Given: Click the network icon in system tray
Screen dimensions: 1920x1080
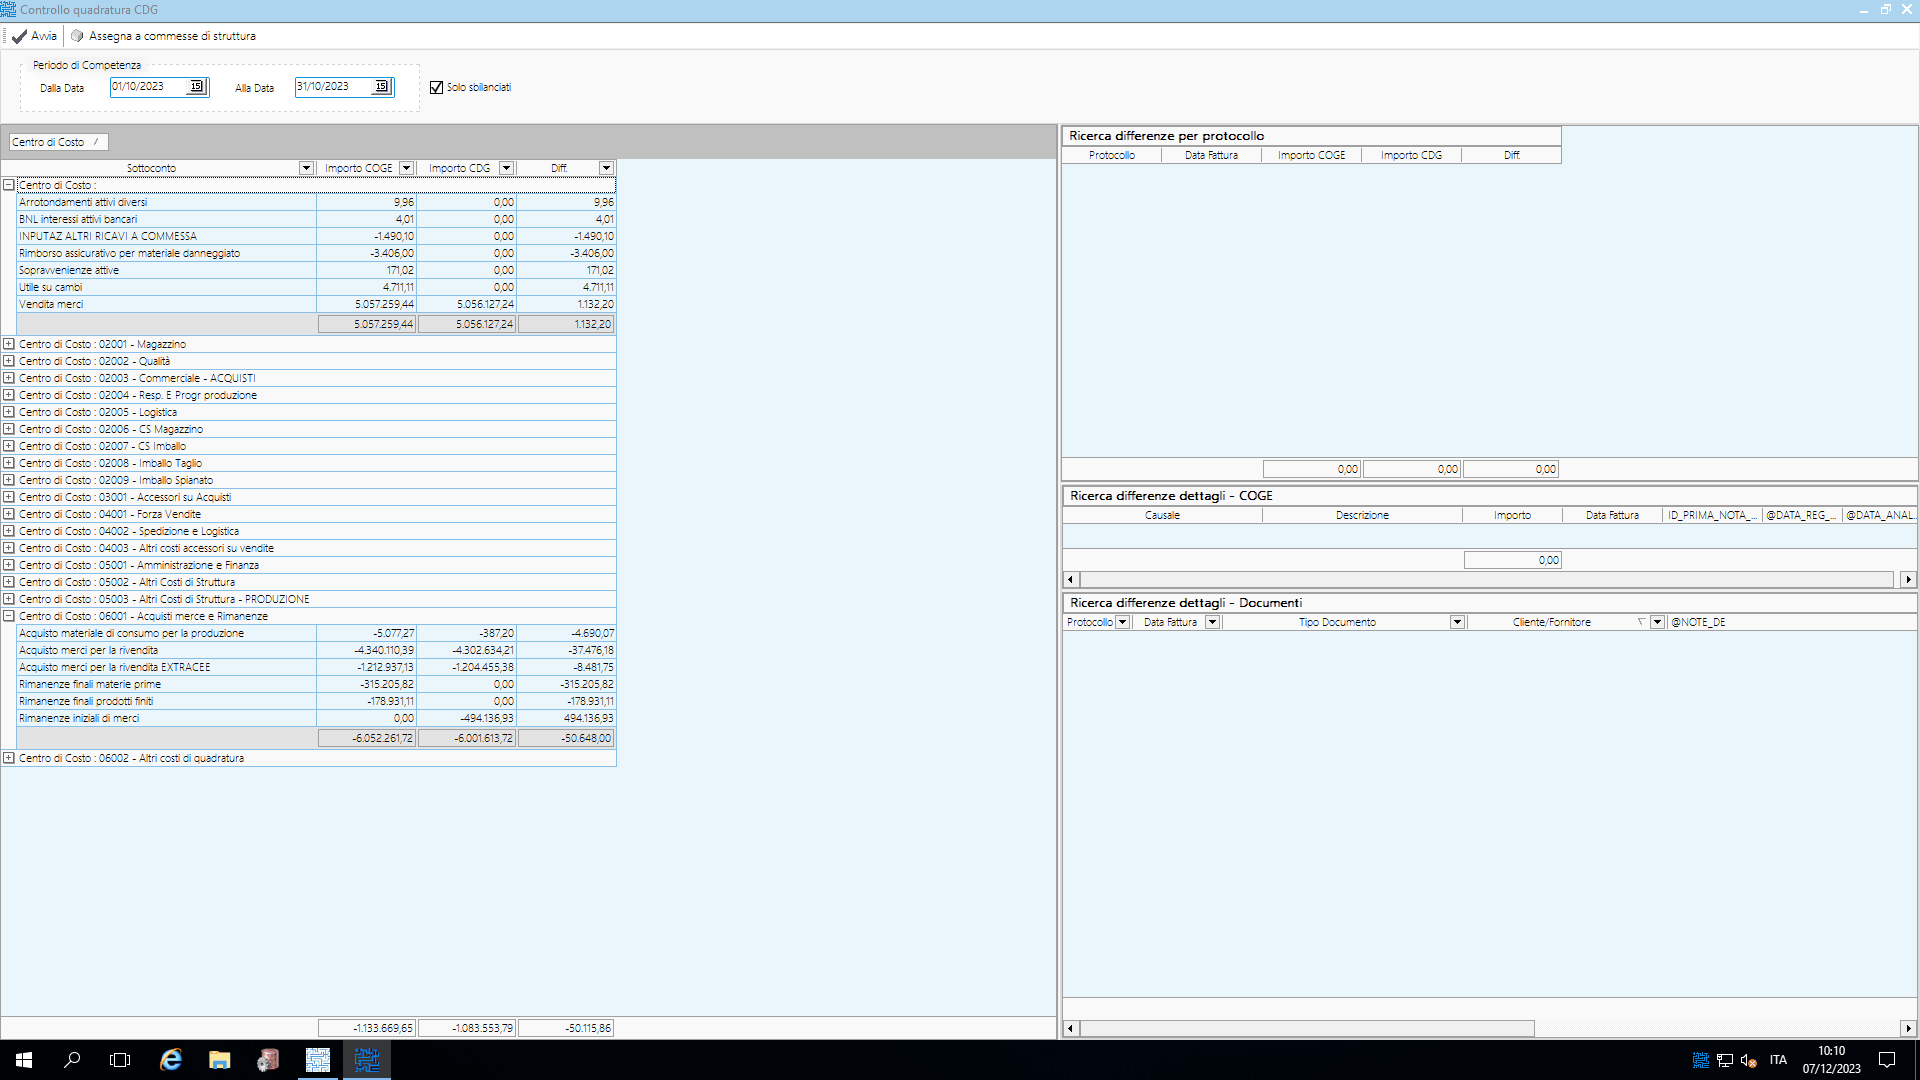Looking at the screenshot, I should tap(1725, 1060).
